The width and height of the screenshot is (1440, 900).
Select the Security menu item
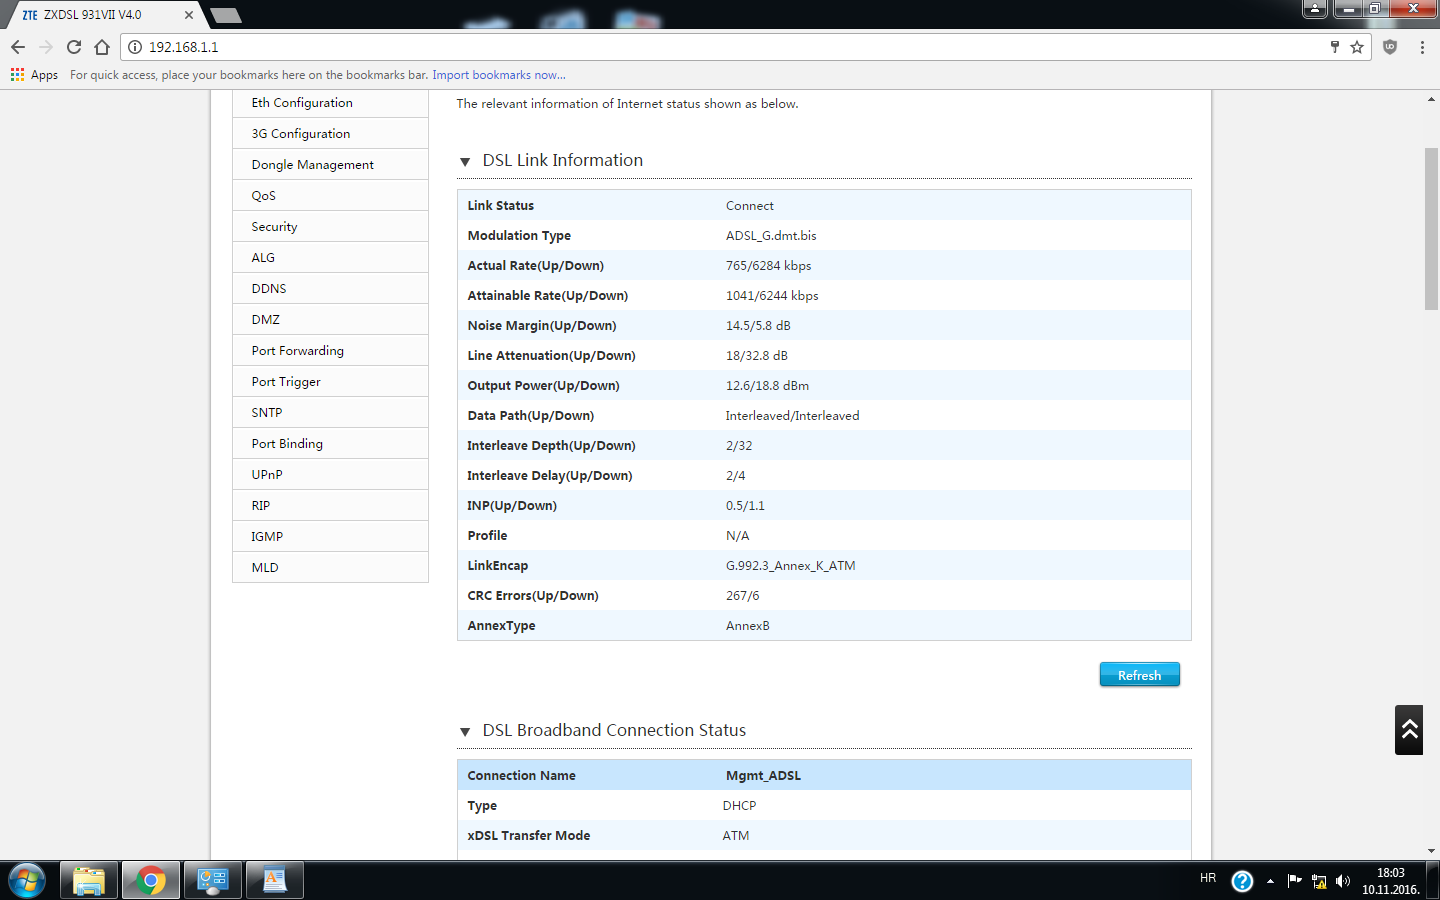274,227
